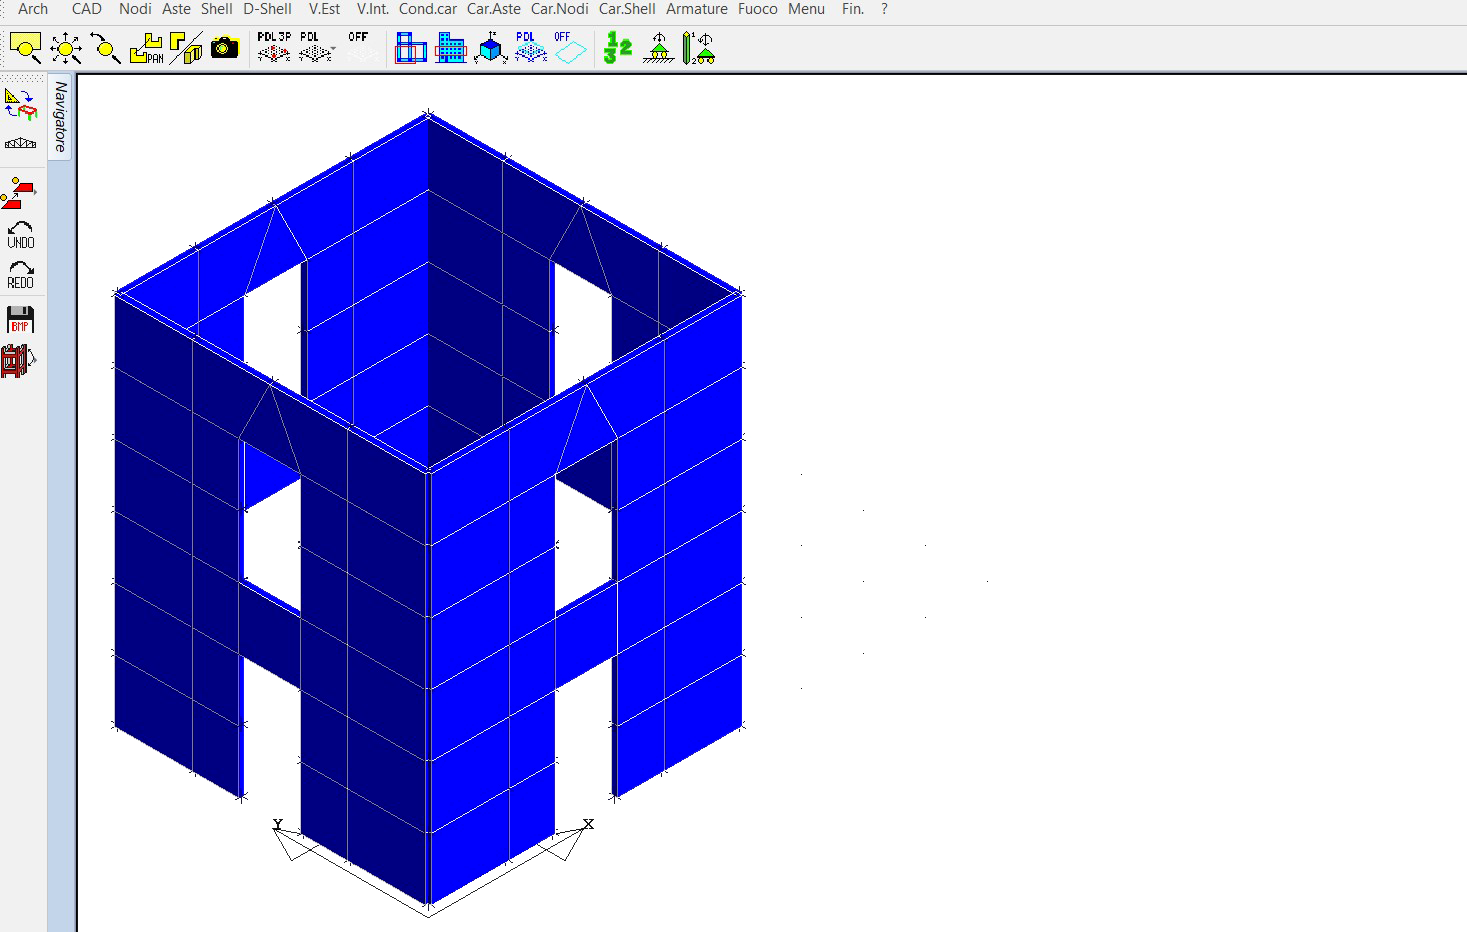Open the Car.Shell menu
The height and width of the screenshot is (932, 1467).
point(627,9)
